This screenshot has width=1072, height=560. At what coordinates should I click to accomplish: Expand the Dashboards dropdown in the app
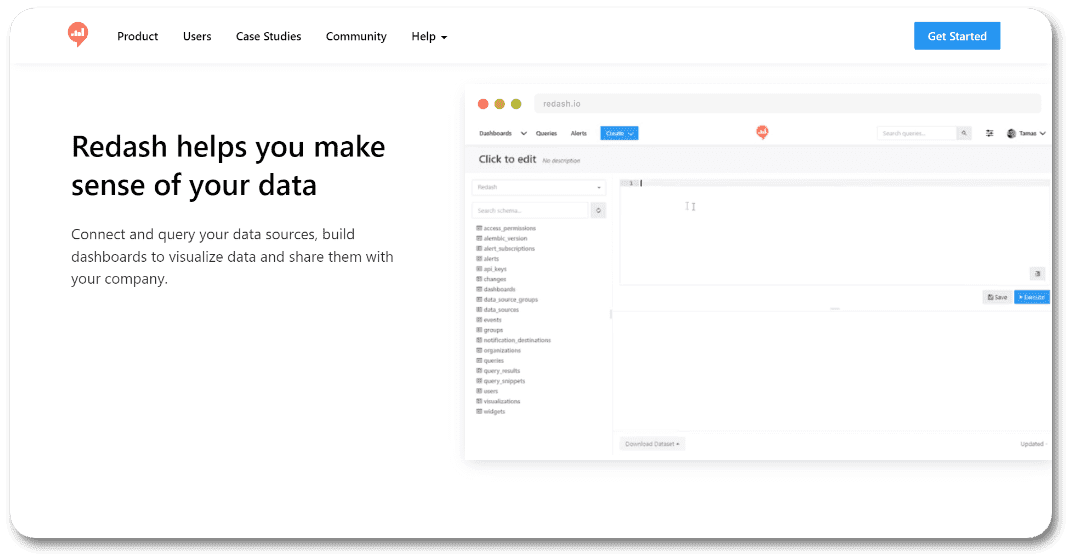(x=502, y=133)
